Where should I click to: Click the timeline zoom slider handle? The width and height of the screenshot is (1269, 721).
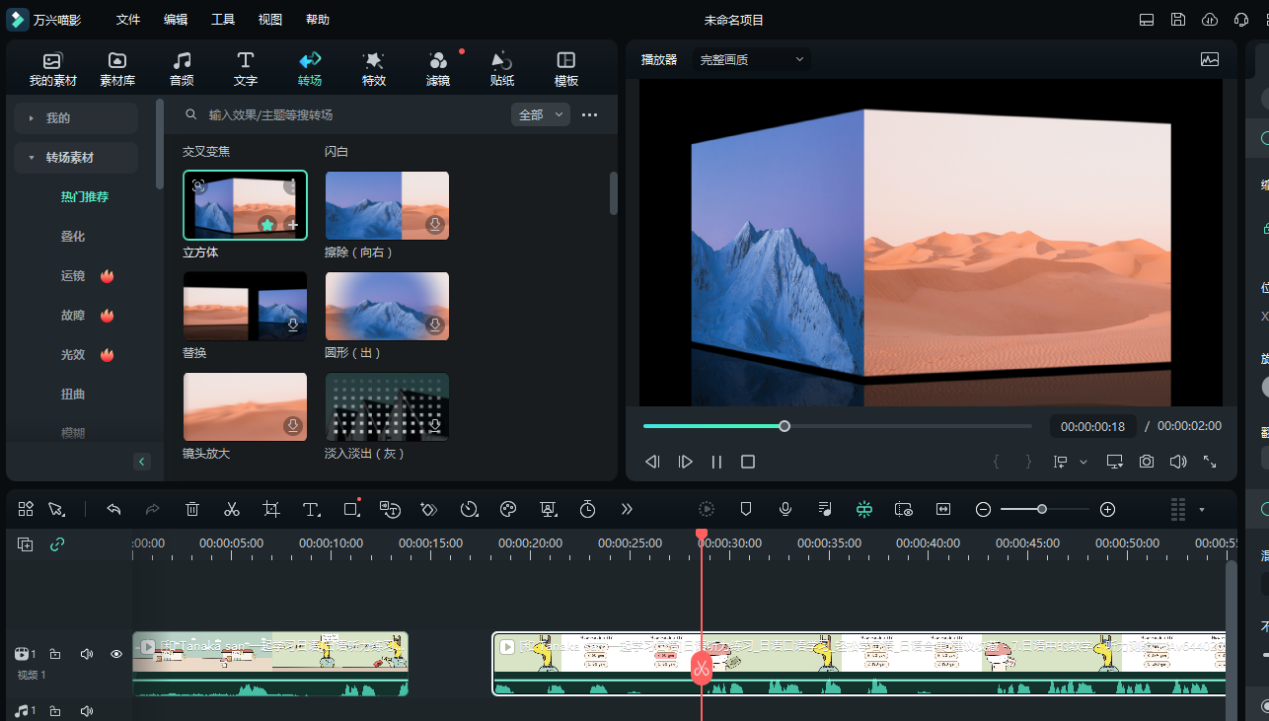tap(1042, 509)
